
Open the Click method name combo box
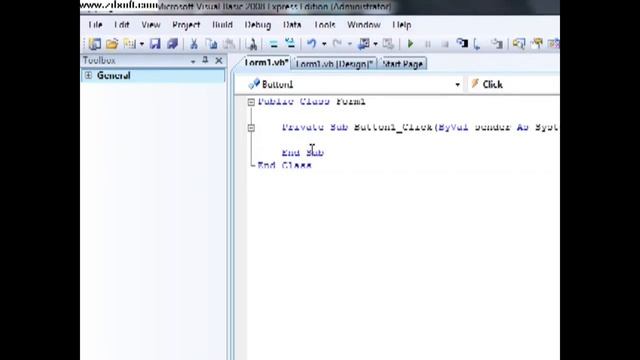tap(513, 84)
